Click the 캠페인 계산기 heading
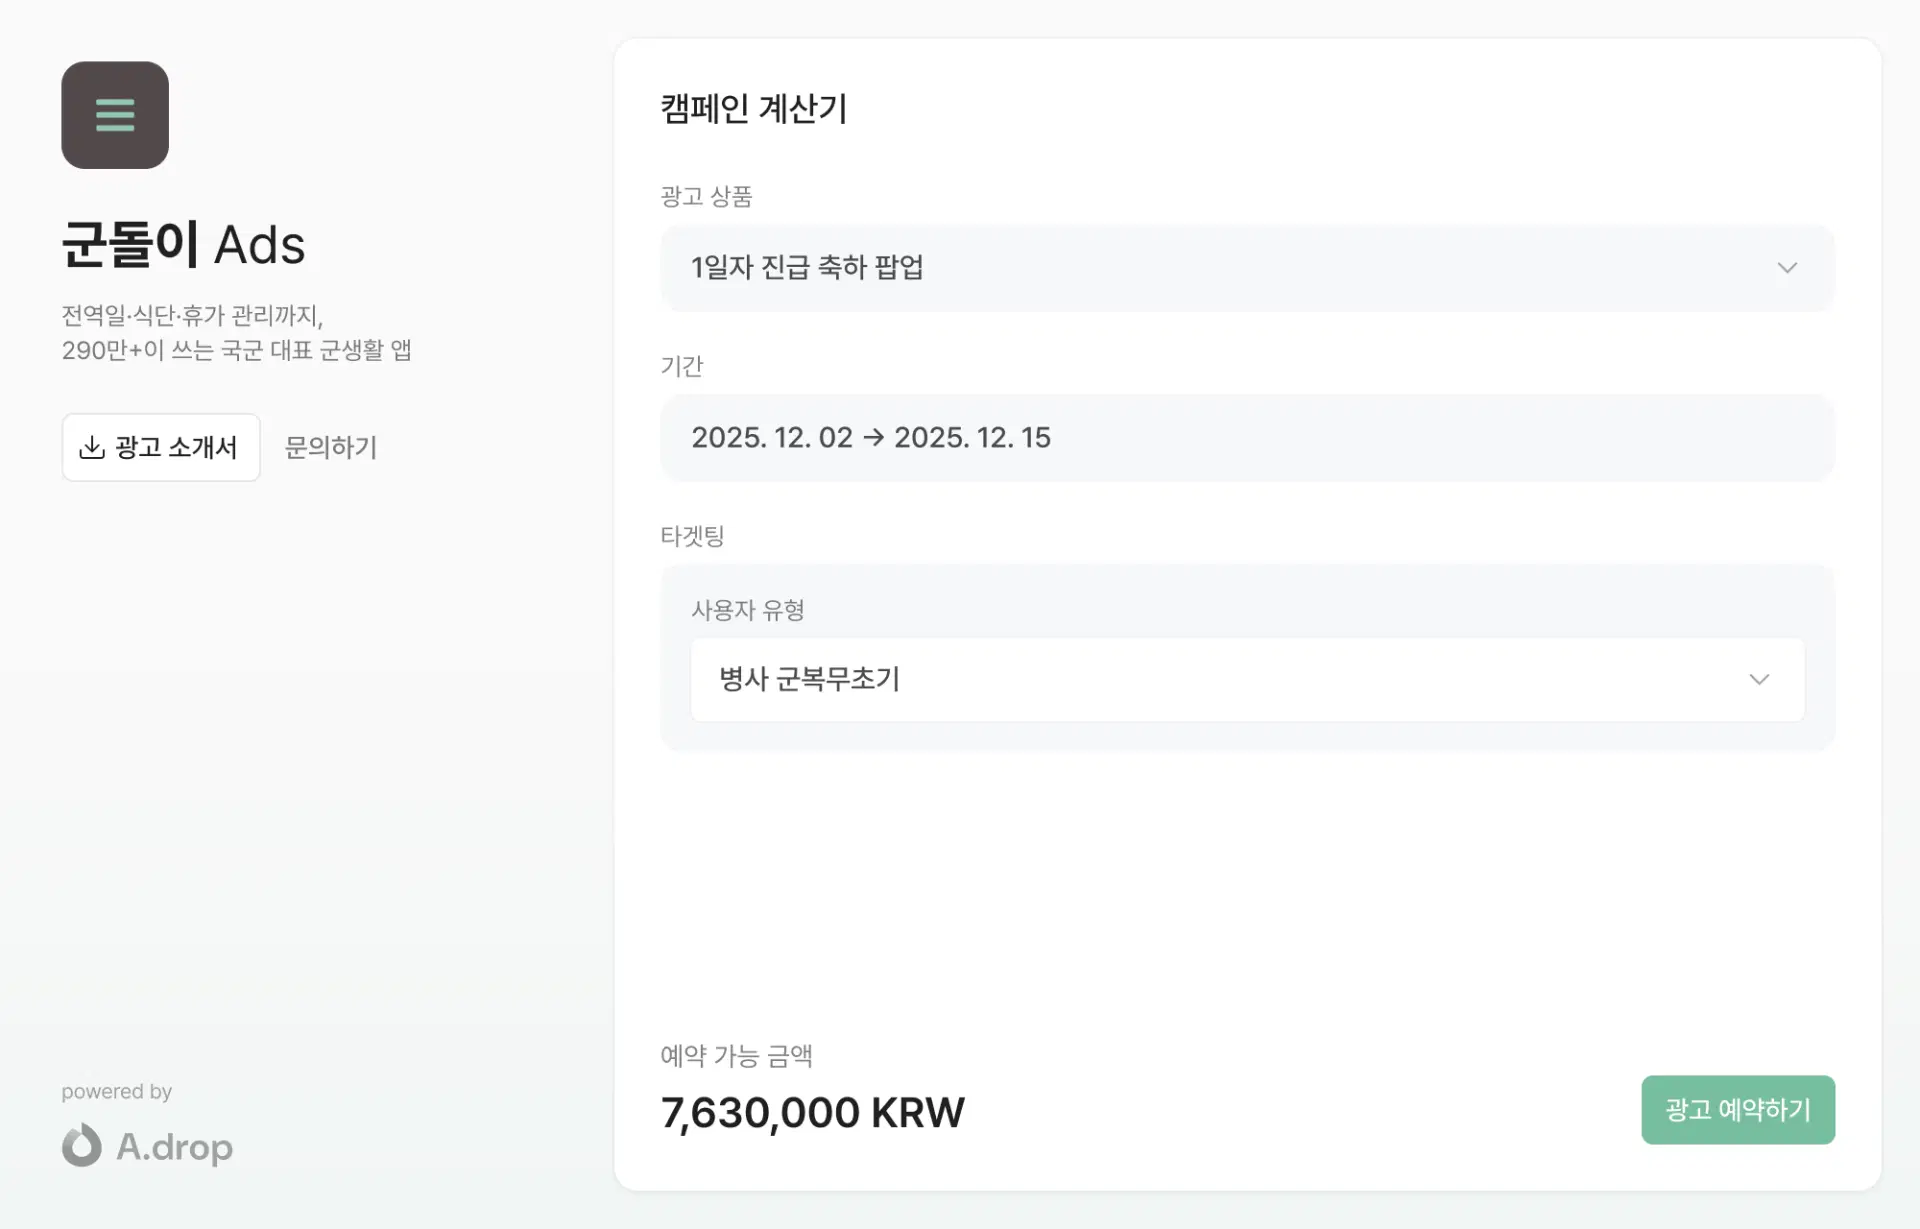The height and width of the screenshot is (1229, 1920). click(x=754, y=108)
